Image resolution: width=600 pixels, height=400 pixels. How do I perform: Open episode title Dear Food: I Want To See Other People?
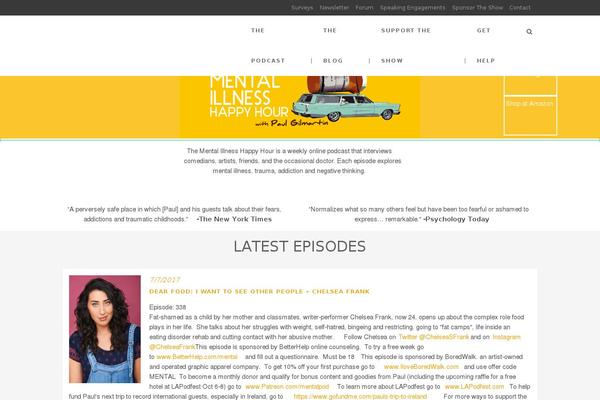click(x=259, y=292)
